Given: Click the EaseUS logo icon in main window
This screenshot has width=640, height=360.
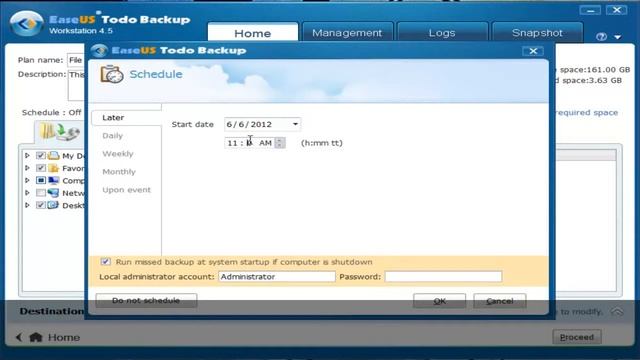Looking at the screenshot, I should pyautogui.click(x=27, y=23).
